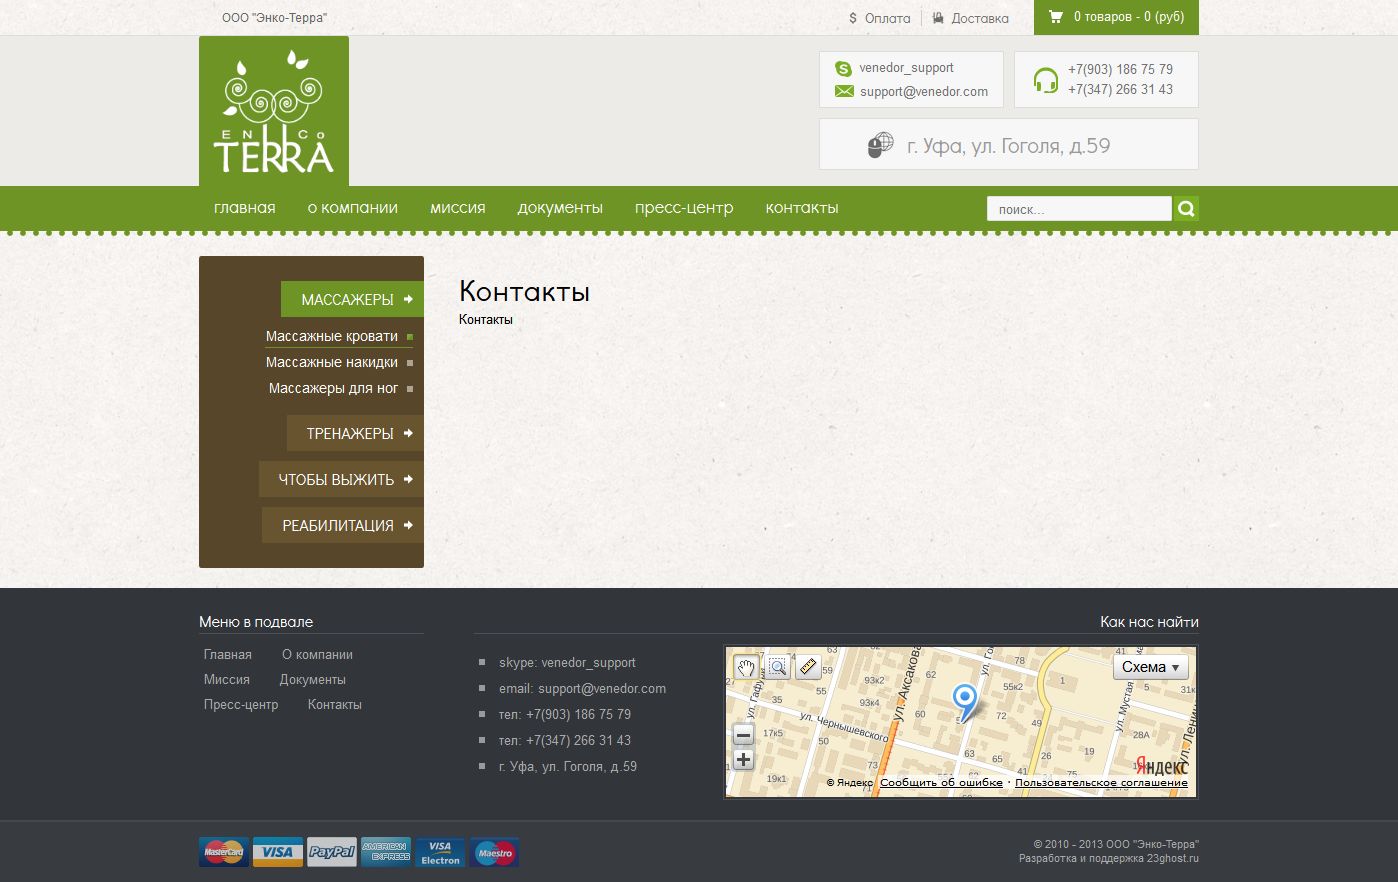1398x882 pixels.
Task: Click the ООО "Энко-Терра" text in top bar
Action: point(274,18)
